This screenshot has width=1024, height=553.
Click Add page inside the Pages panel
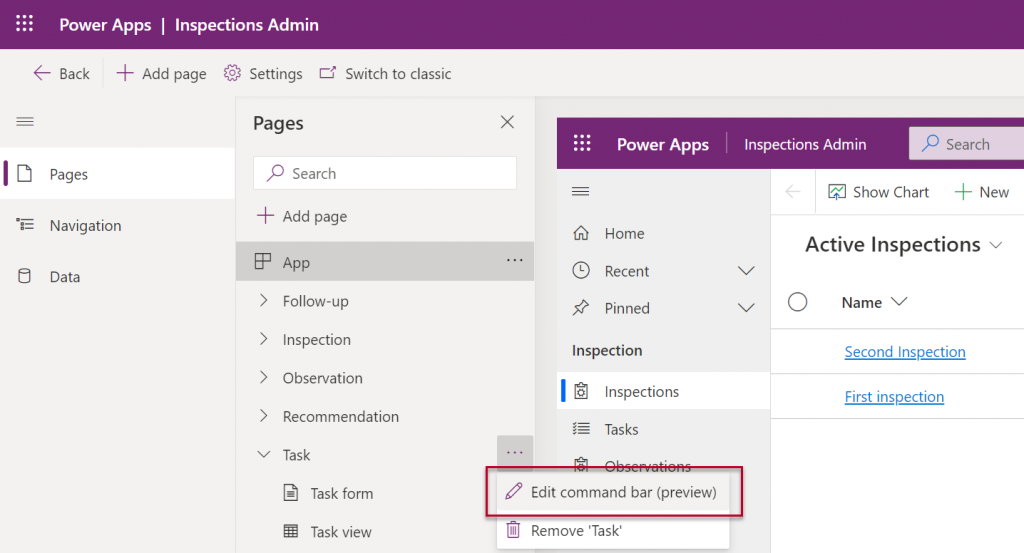(x=302, y=216)
